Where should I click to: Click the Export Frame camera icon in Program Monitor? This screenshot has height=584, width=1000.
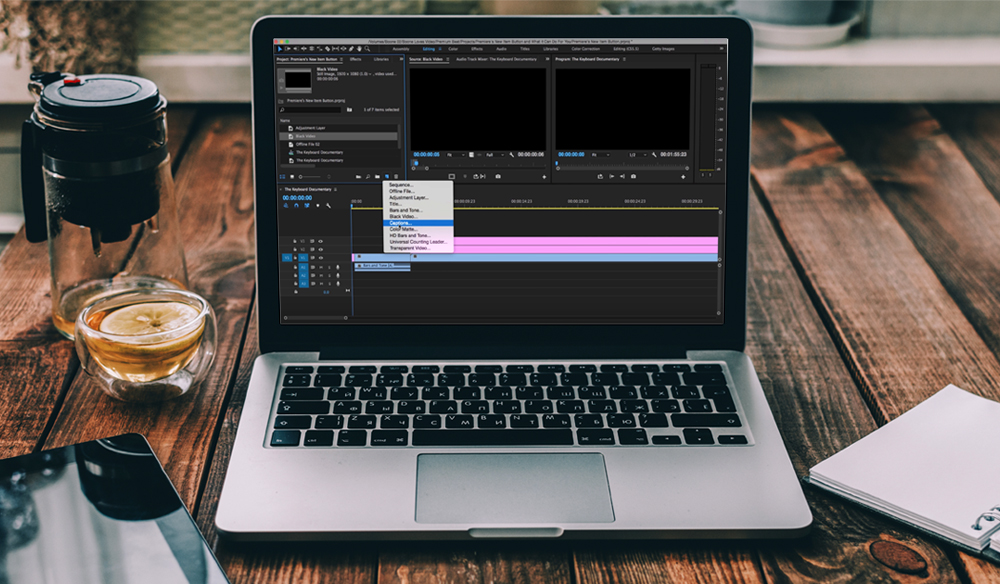pyautogui.click(x=633, y=176)
